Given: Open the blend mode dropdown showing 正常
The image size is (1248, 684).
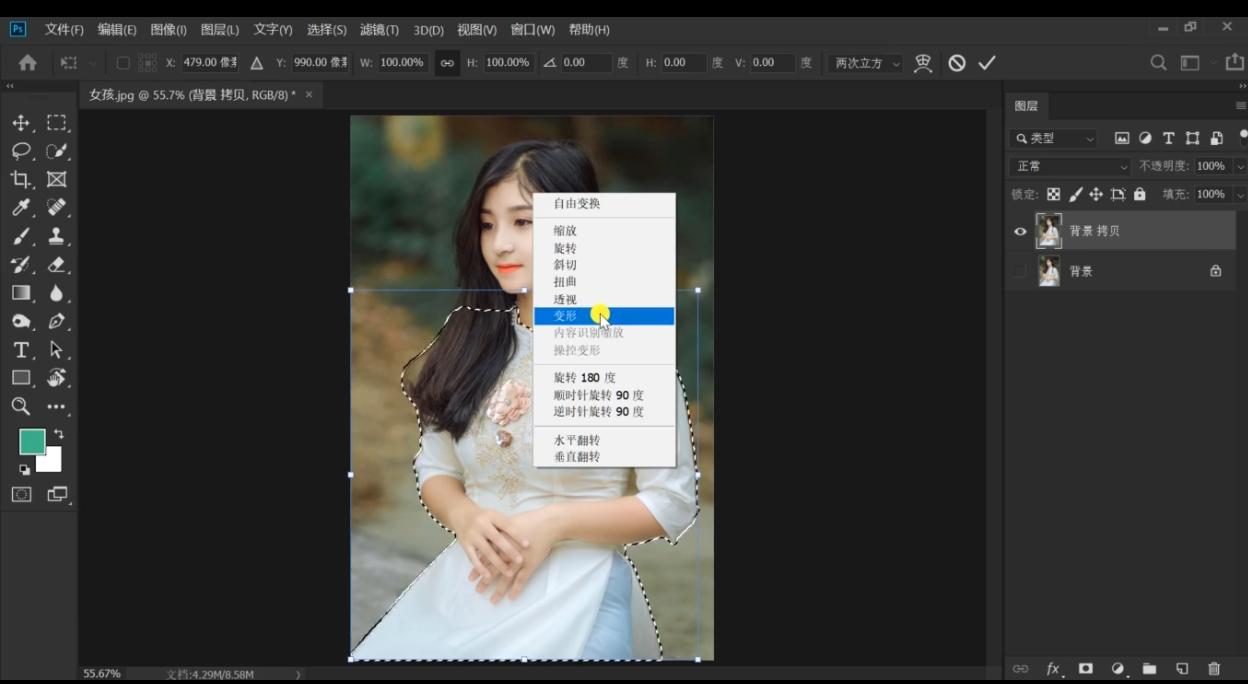Looking at the screenshot, I should pos(1070,165).
